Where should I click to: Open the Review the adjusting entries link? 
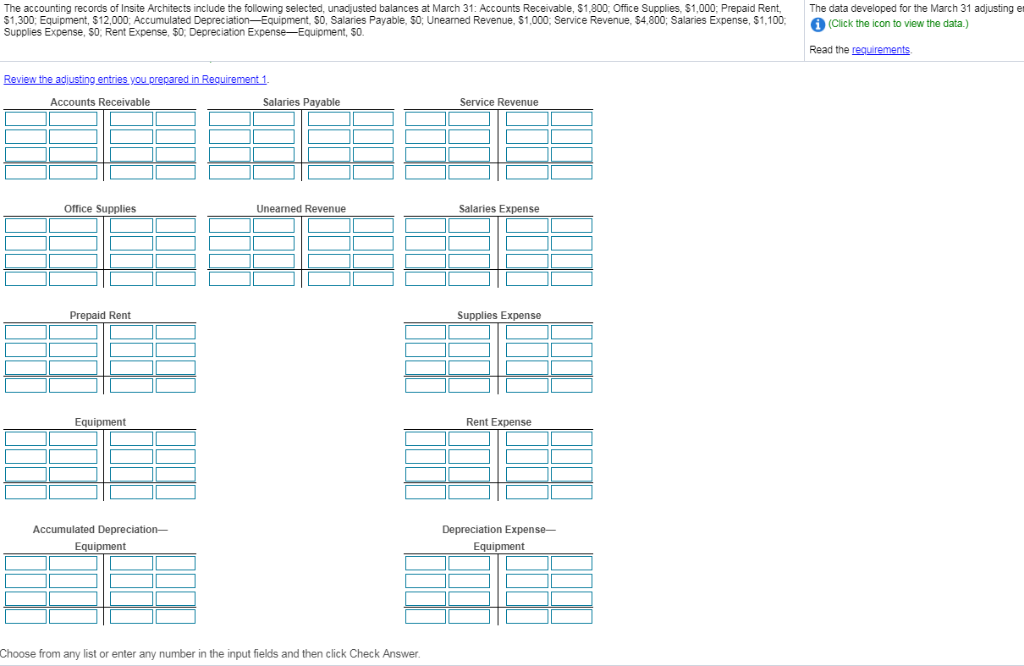click(135, 79)
